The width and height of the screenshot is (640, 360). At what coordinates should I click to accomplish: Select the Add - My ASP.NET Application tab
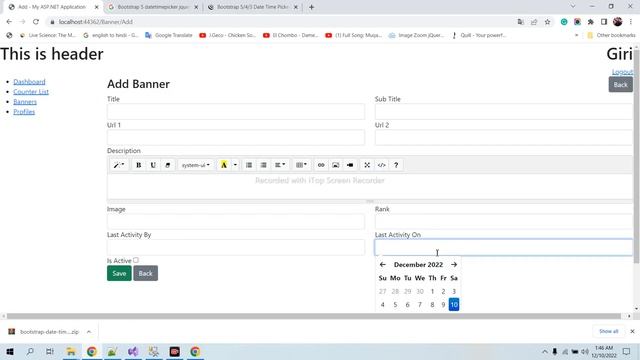pyautogui.click(x=52, y=7)
